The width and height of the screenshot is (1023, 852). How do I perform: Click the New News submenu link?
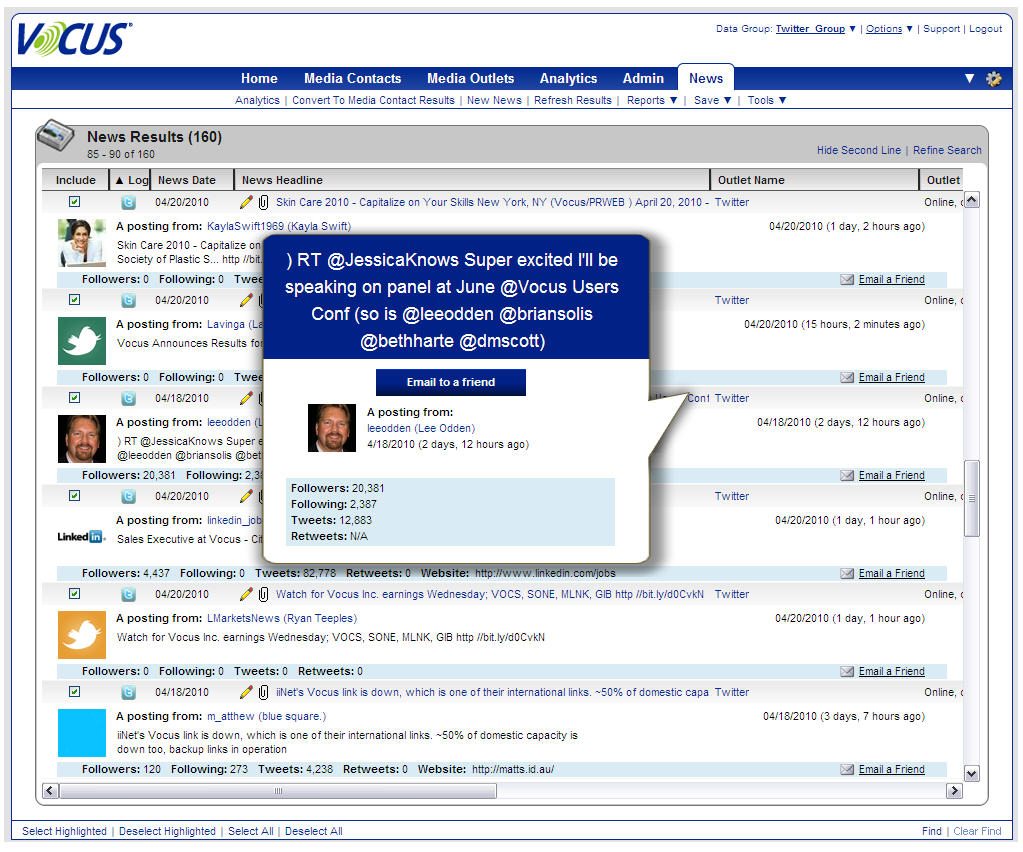tap(494, 100)
